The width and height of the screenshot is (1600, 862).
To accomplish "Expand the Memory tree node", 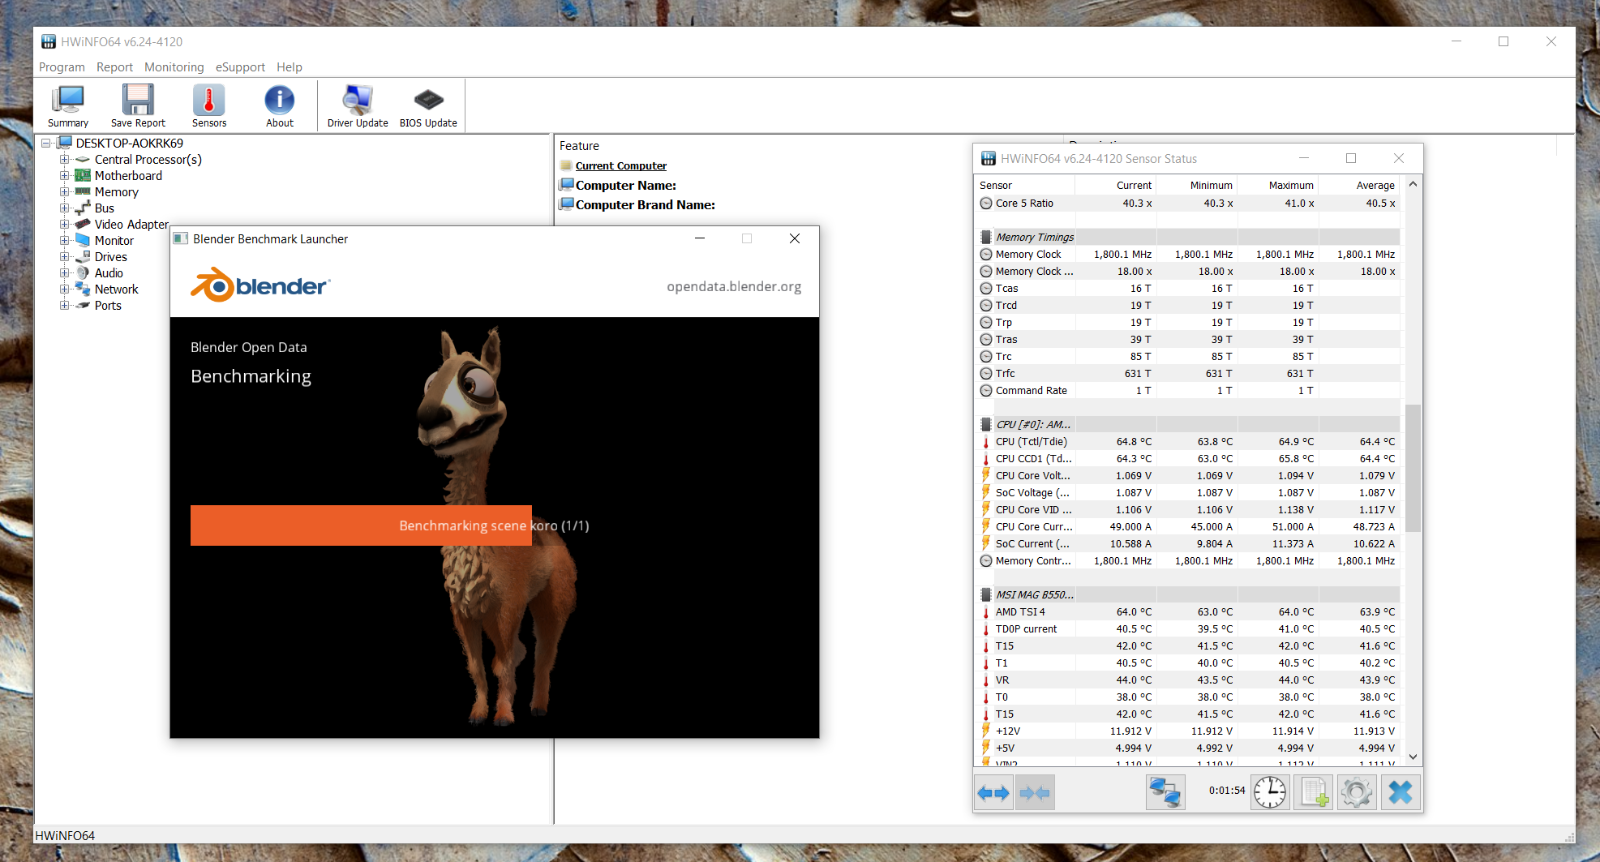I will (x=64, y=192).
